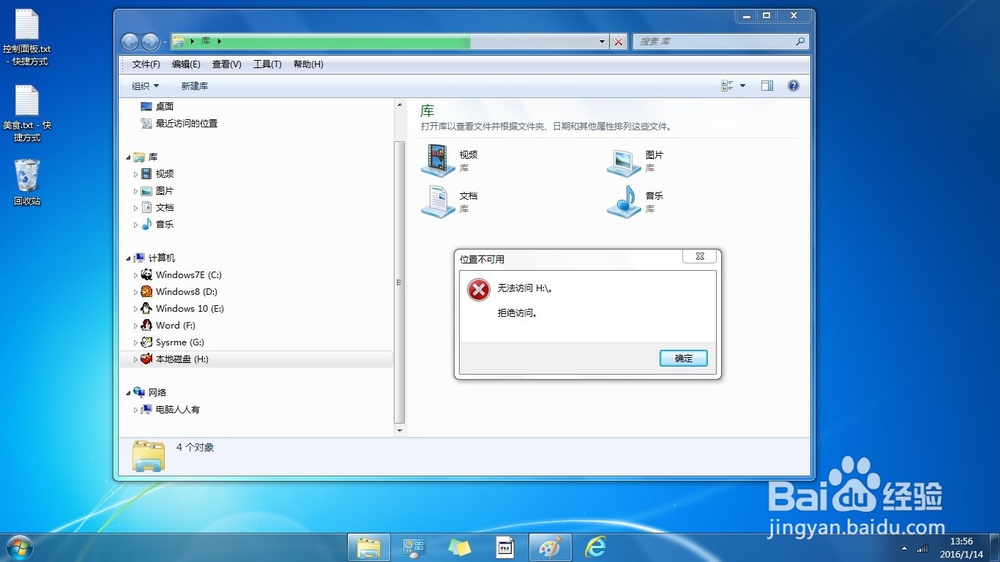Click the navigation pane scrollbar
This screenshot has width=1000, height=562.
(x=399, y=282)
